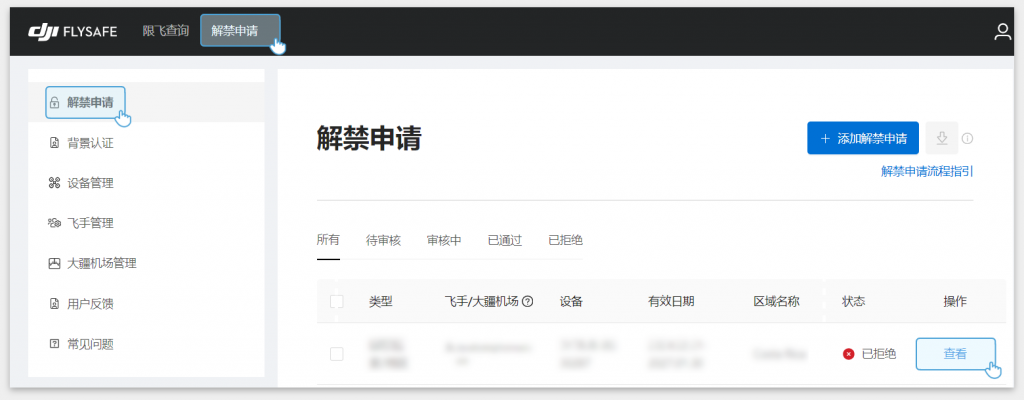Click the 状态 column header

click(854, 301)
